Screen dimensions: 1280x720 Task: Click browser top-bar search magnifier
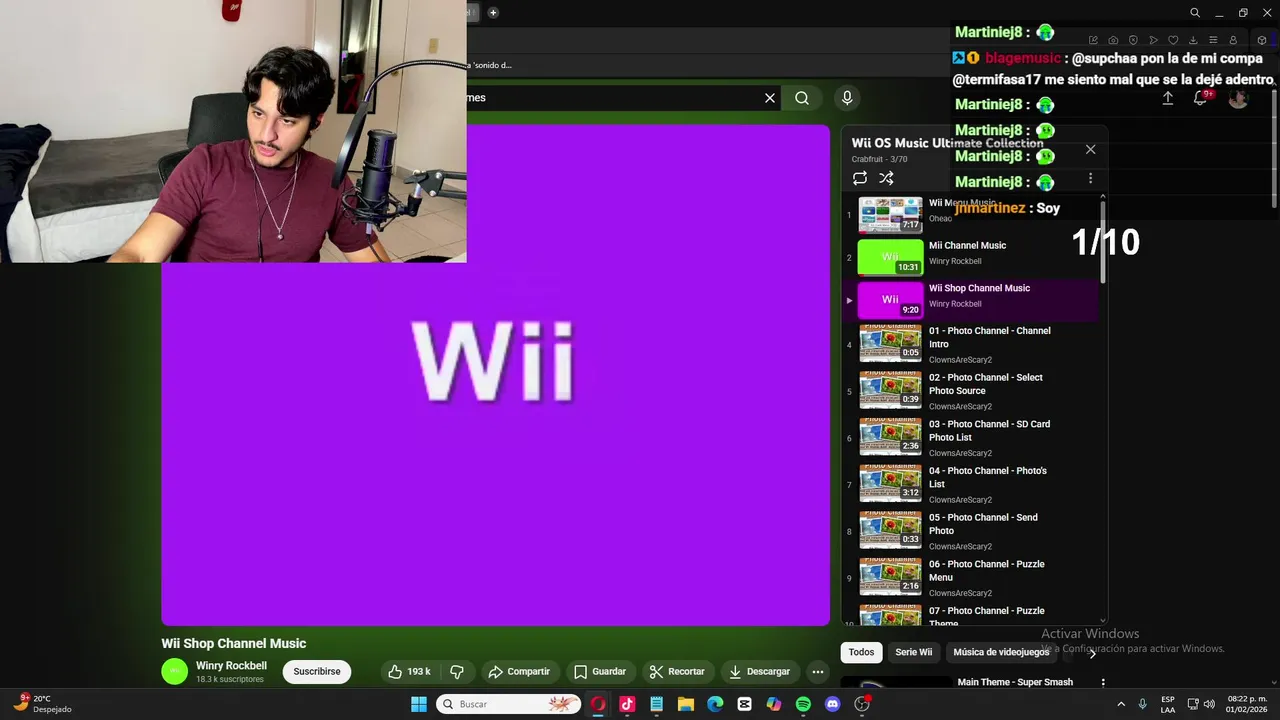pos(1195,13)
